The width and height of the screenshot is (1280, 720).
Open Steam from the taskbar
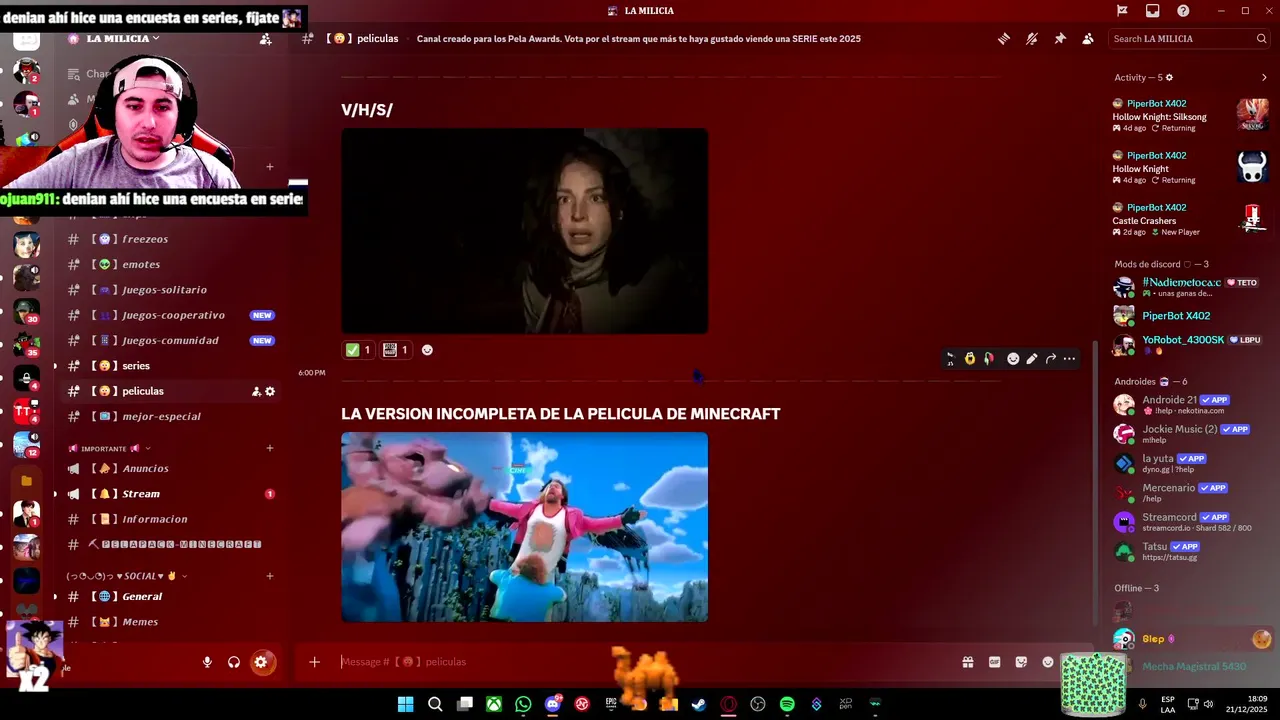tap(699, 704)
